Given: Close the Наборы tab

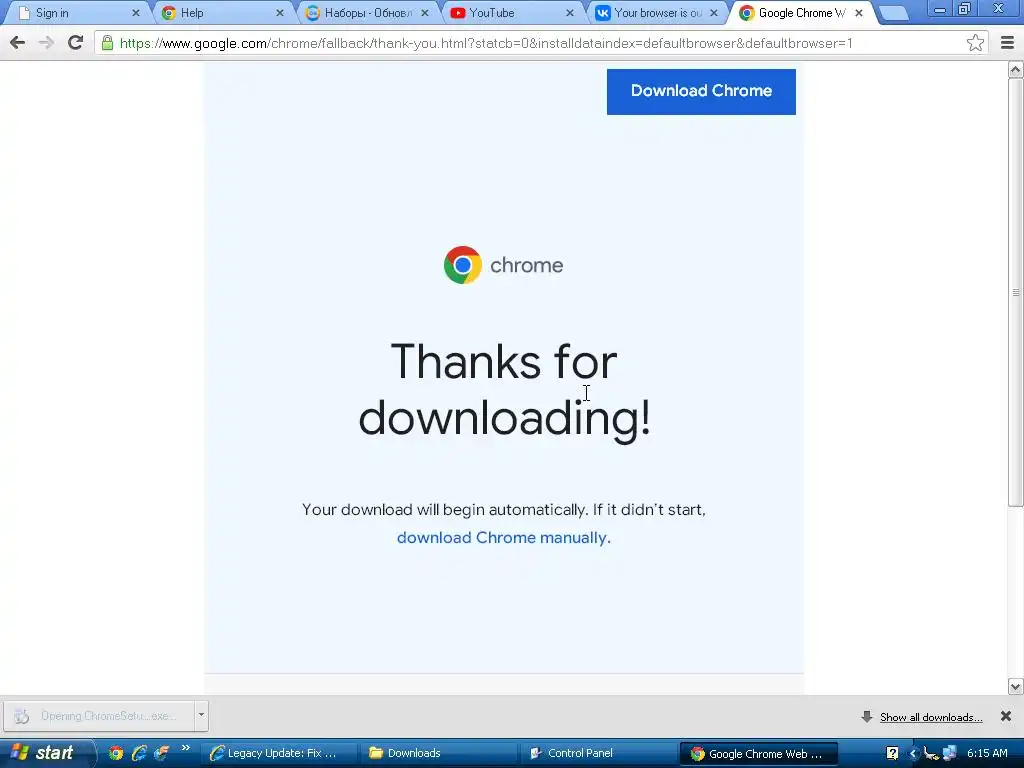Looking at the screenshot, I should (x=424, y=13).
